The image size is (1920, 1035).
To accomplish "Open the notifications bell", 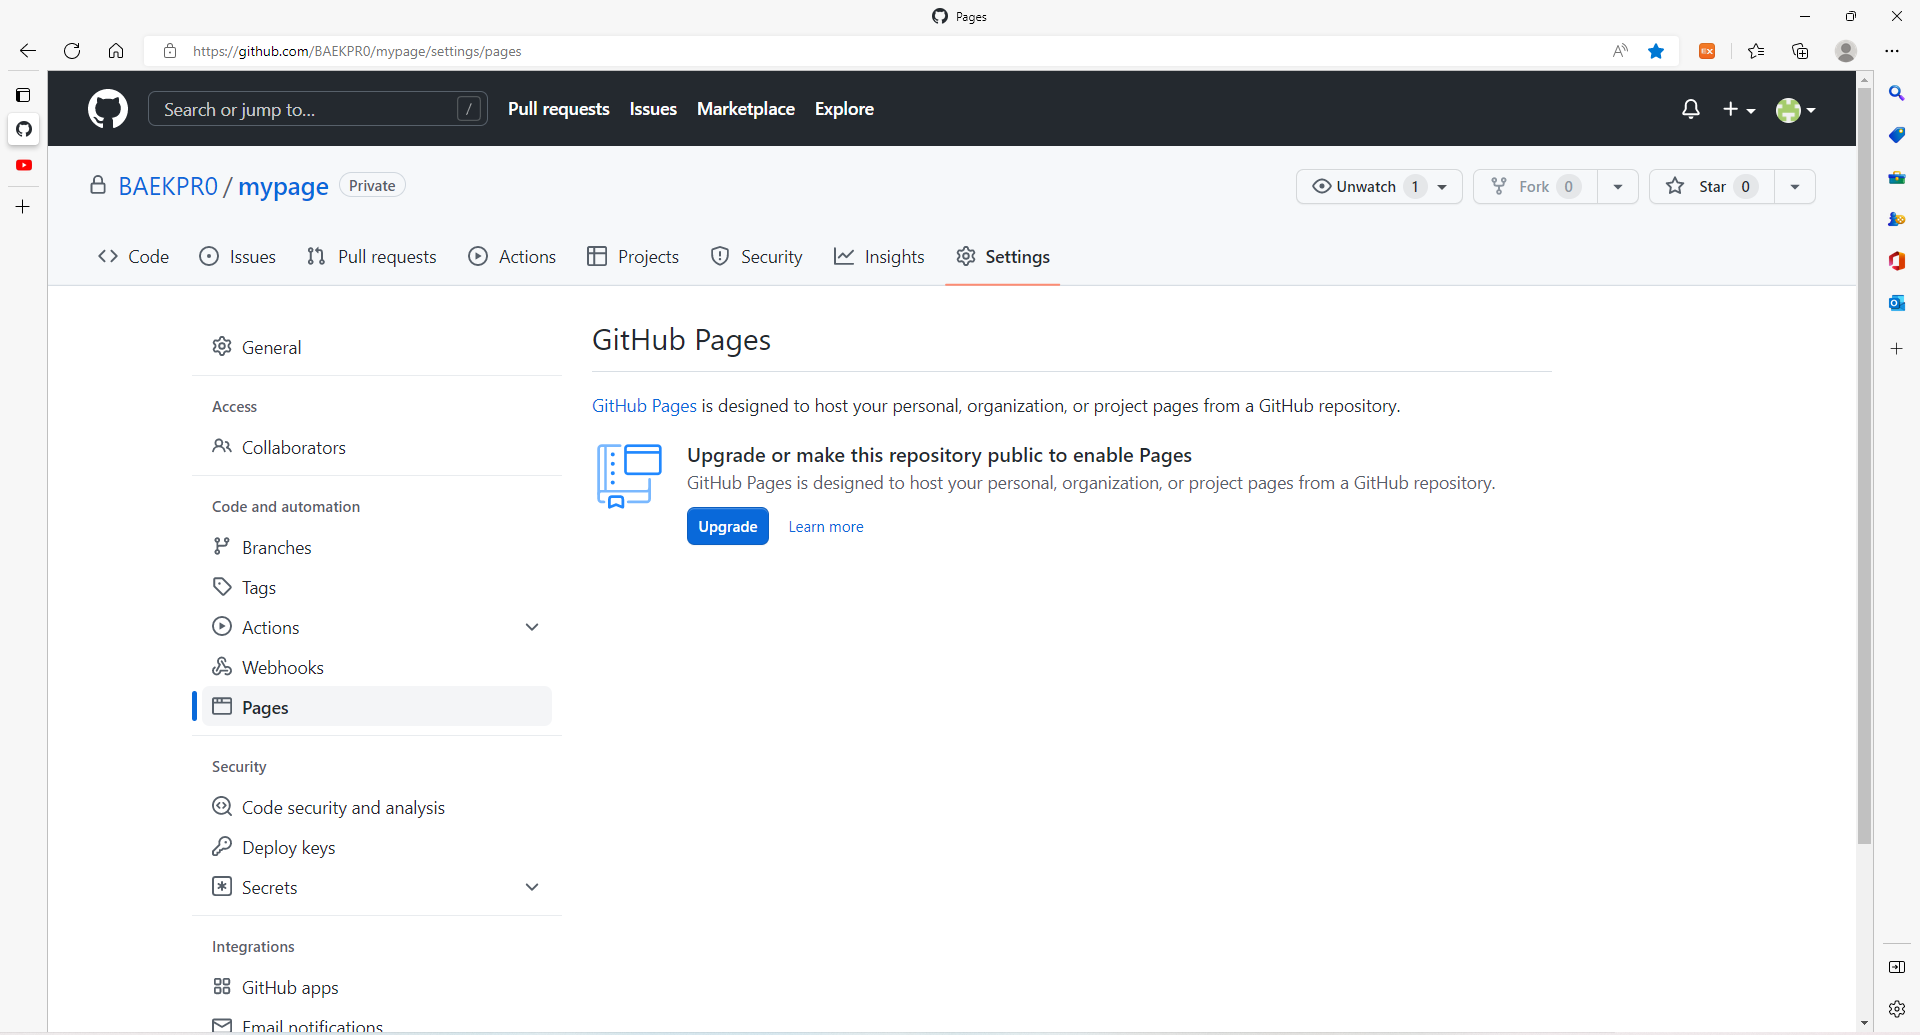I will 1691,109.
